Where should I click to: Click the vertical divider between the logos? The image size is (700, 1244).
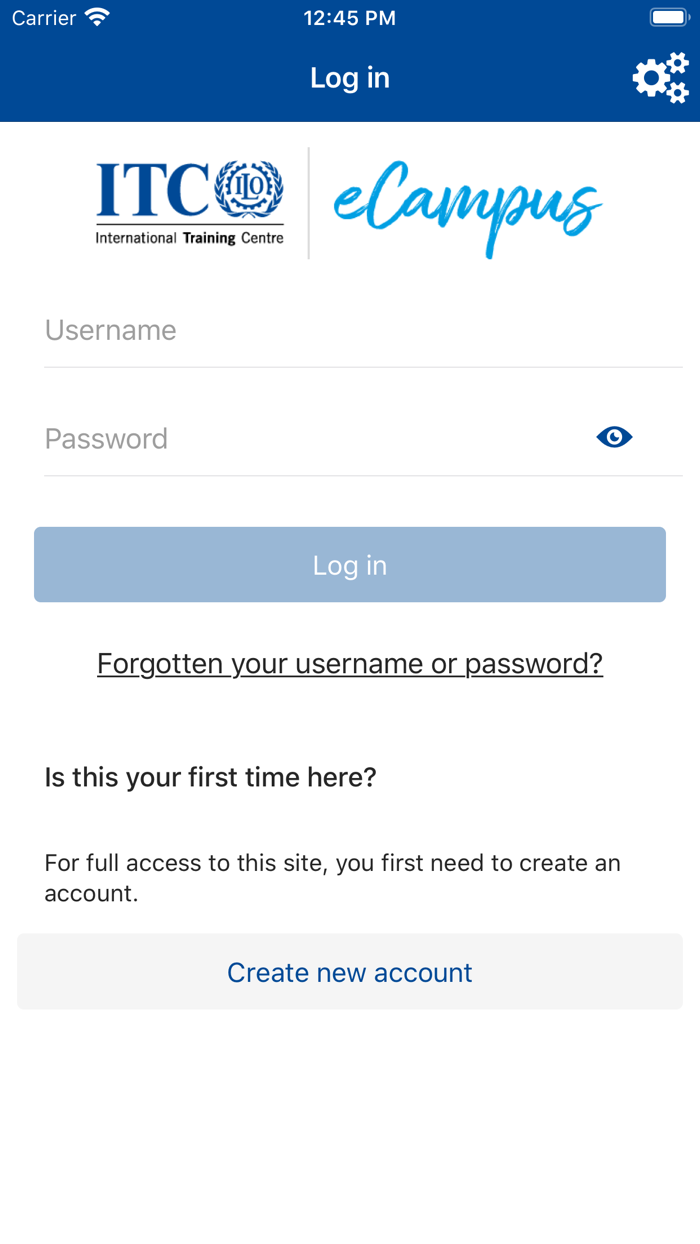[308, 203]
